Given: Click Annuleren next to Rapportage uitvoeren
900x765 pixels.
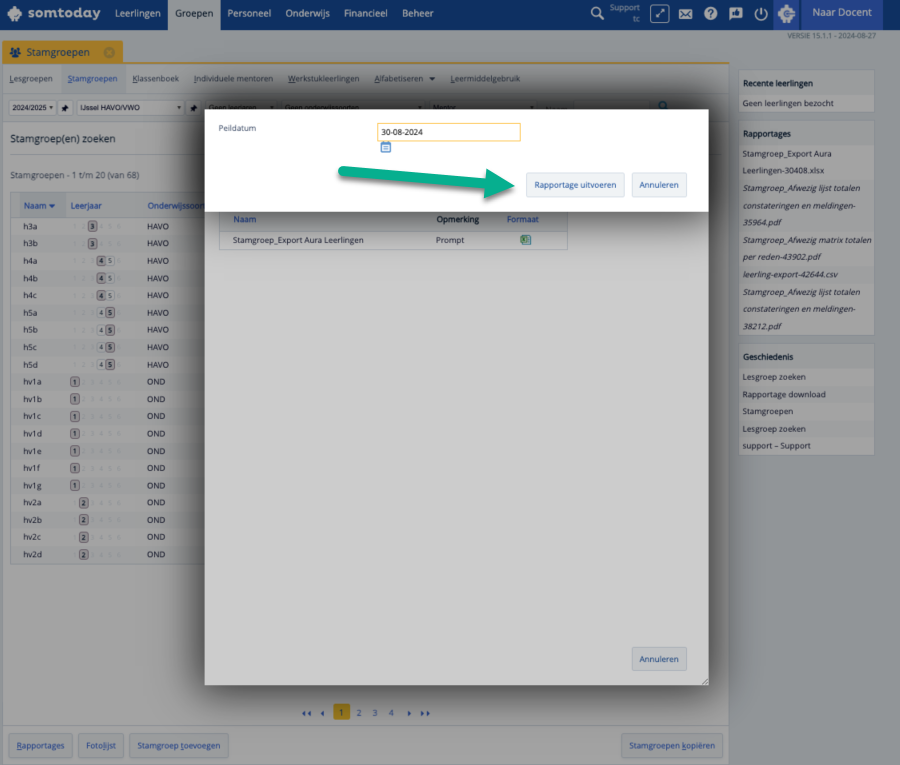Looking at the screenshot, I should 659,185.
